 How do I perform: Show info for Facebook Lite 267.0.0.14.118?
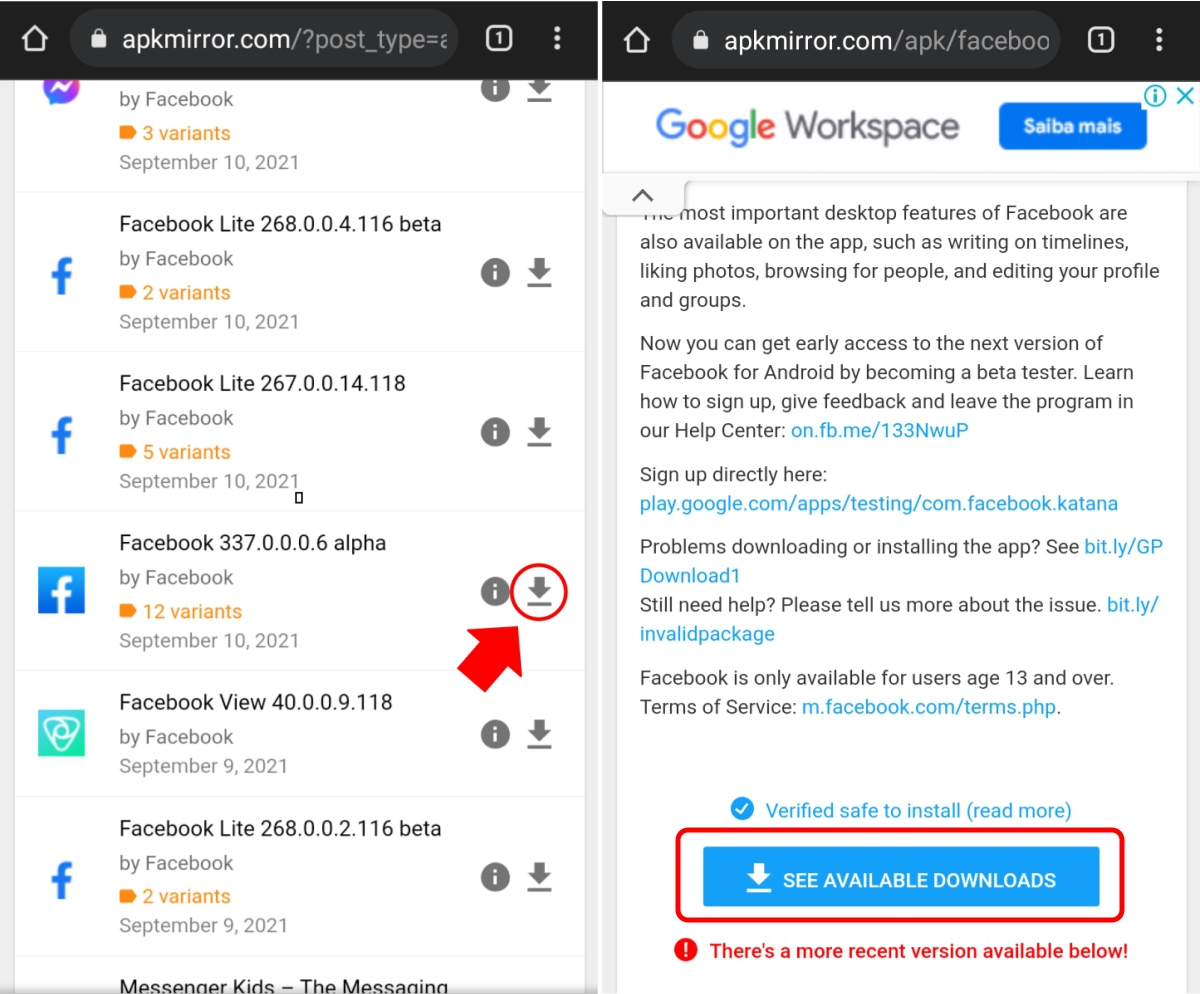point(495,432)
